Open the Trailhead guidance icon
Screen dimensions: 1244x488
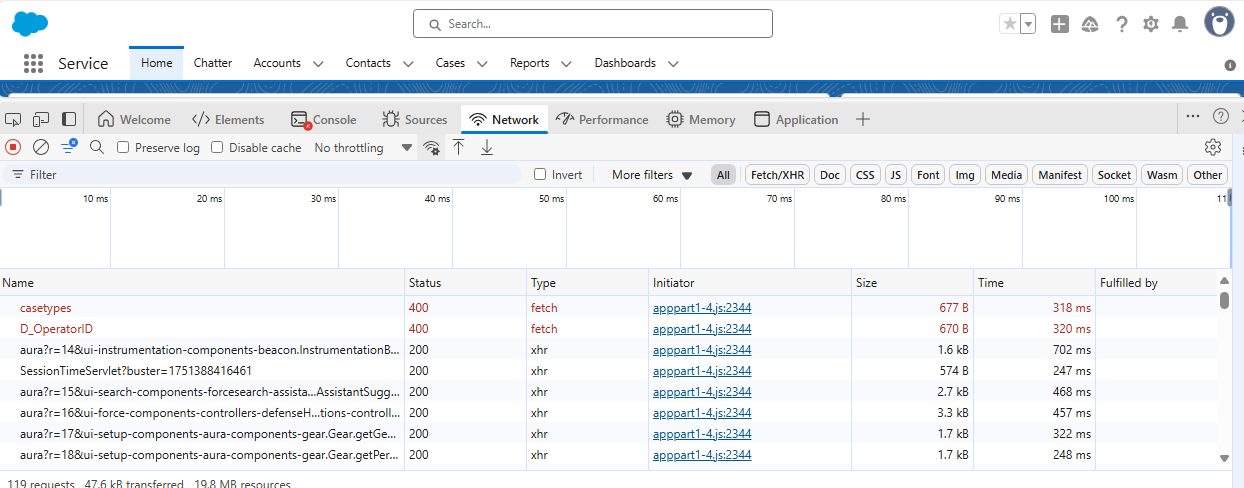(x=1090, y=23)
